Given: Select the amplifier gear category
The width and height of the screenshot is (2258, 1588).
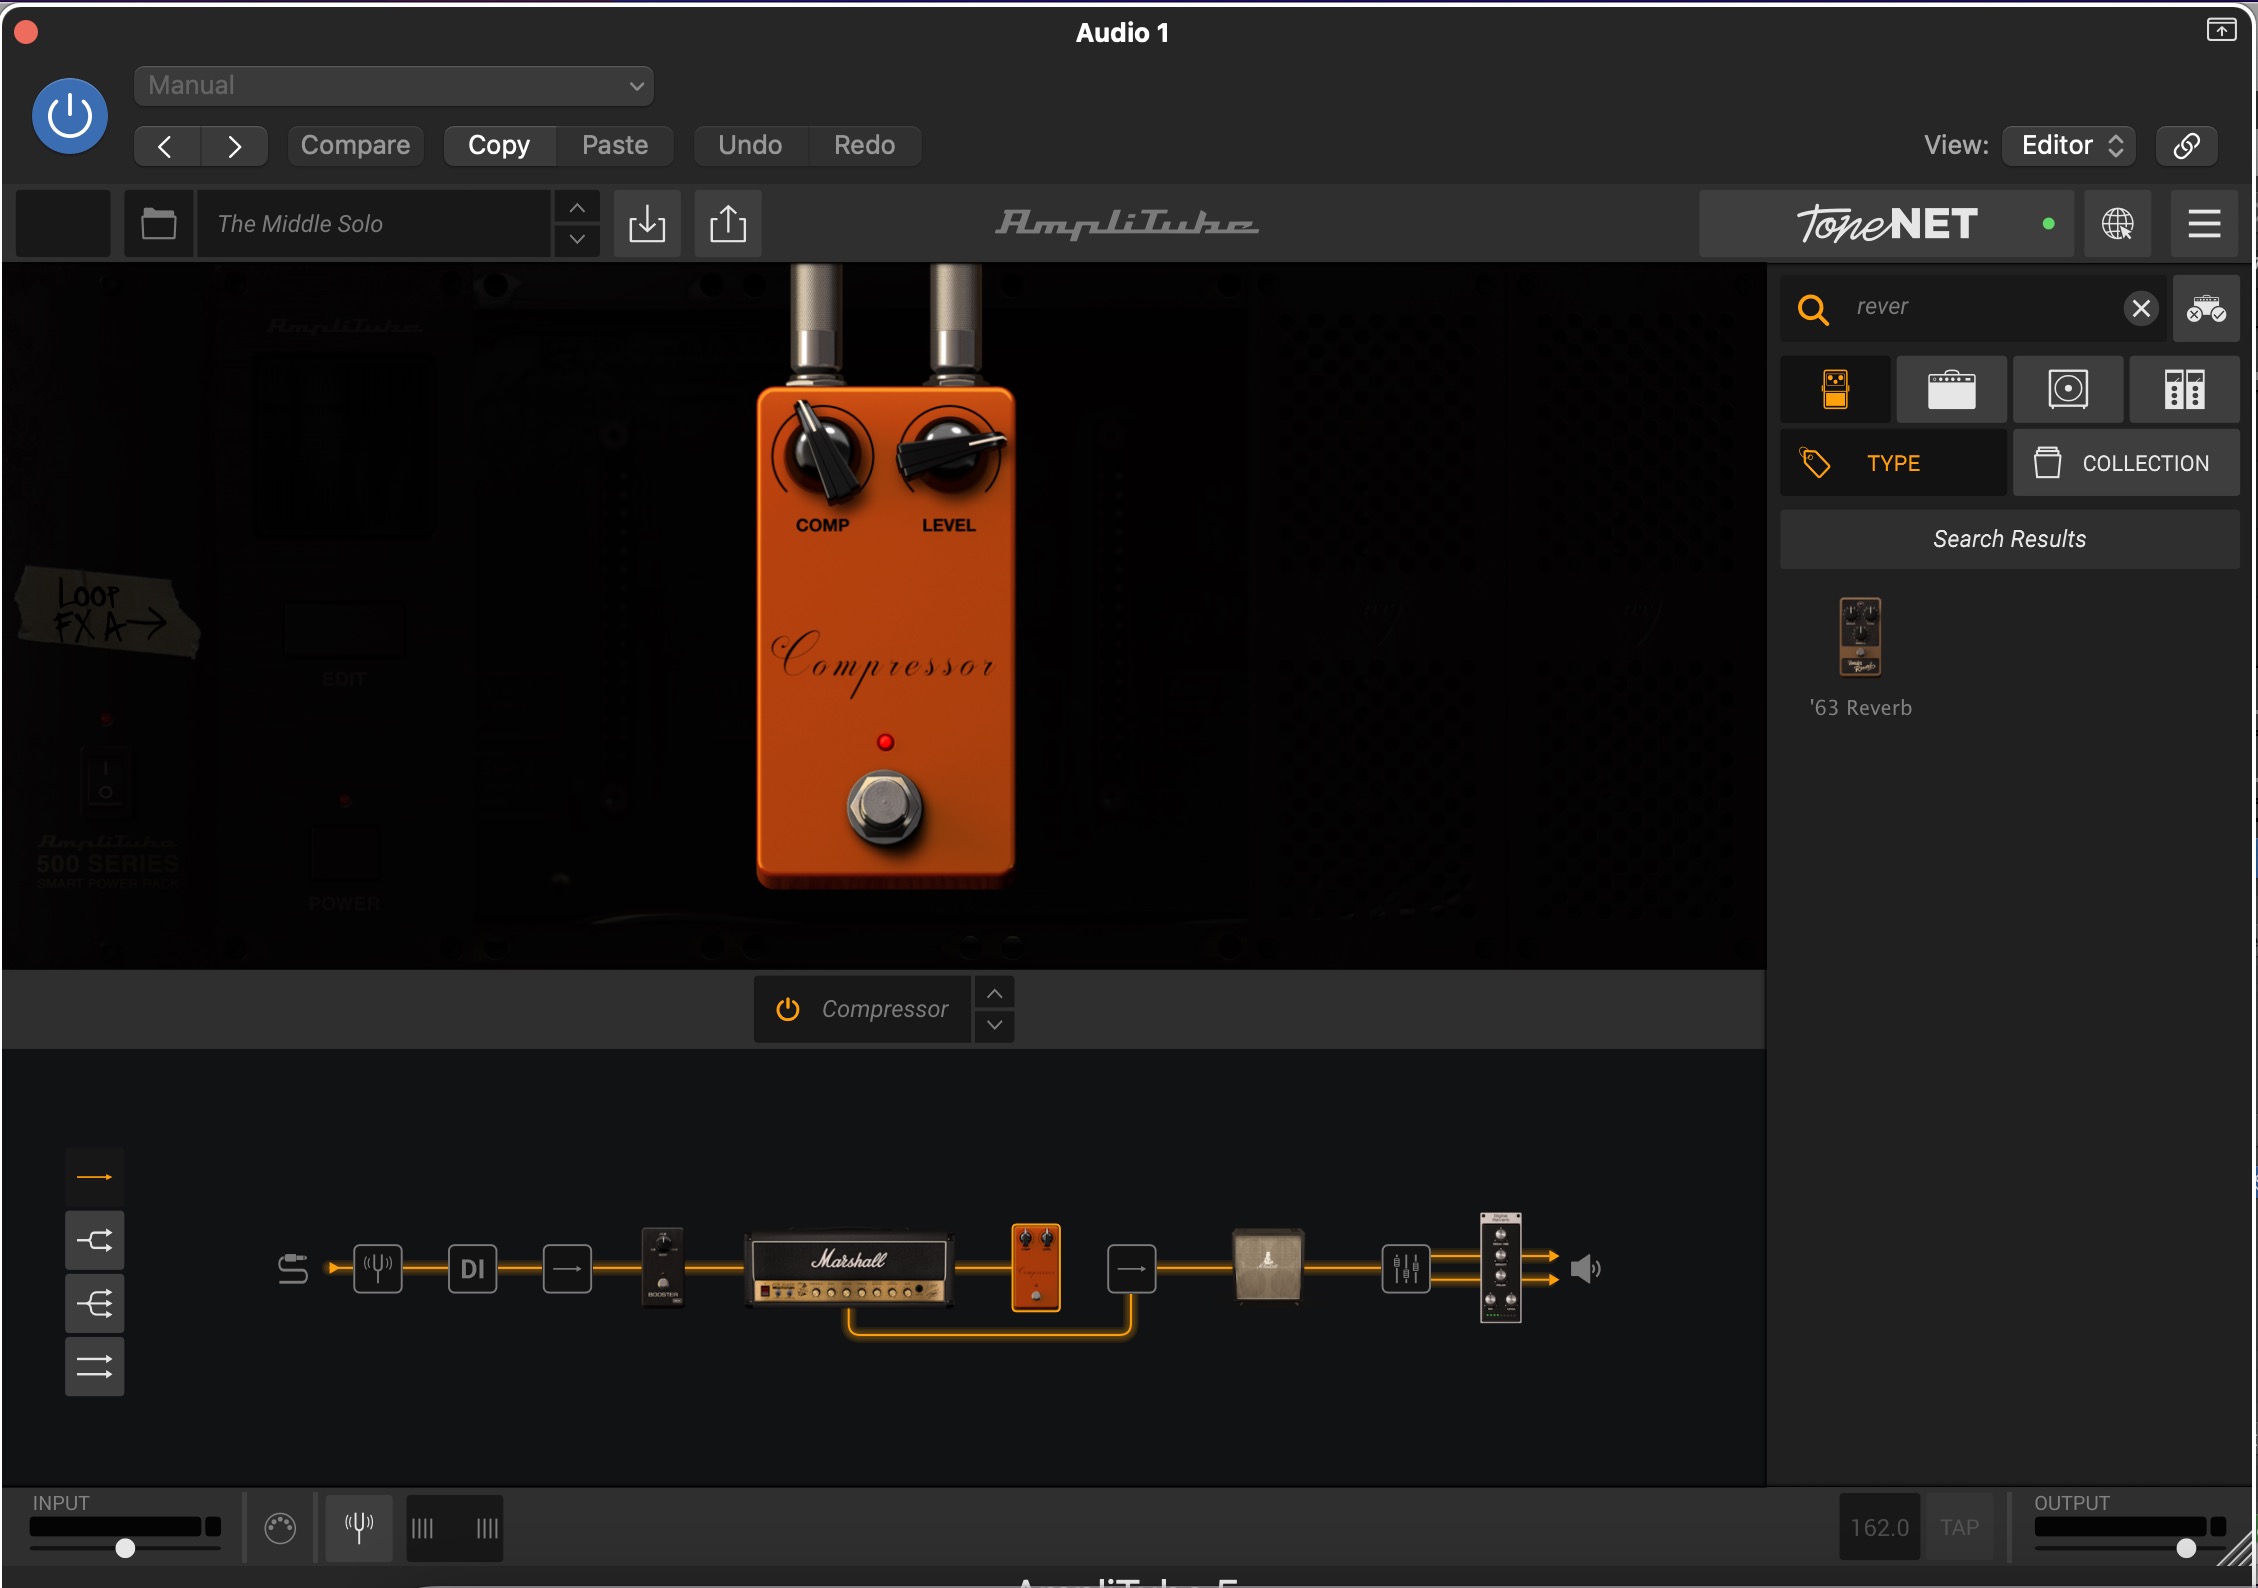Looking at the screenshot, I should [x=1951, y=389].
